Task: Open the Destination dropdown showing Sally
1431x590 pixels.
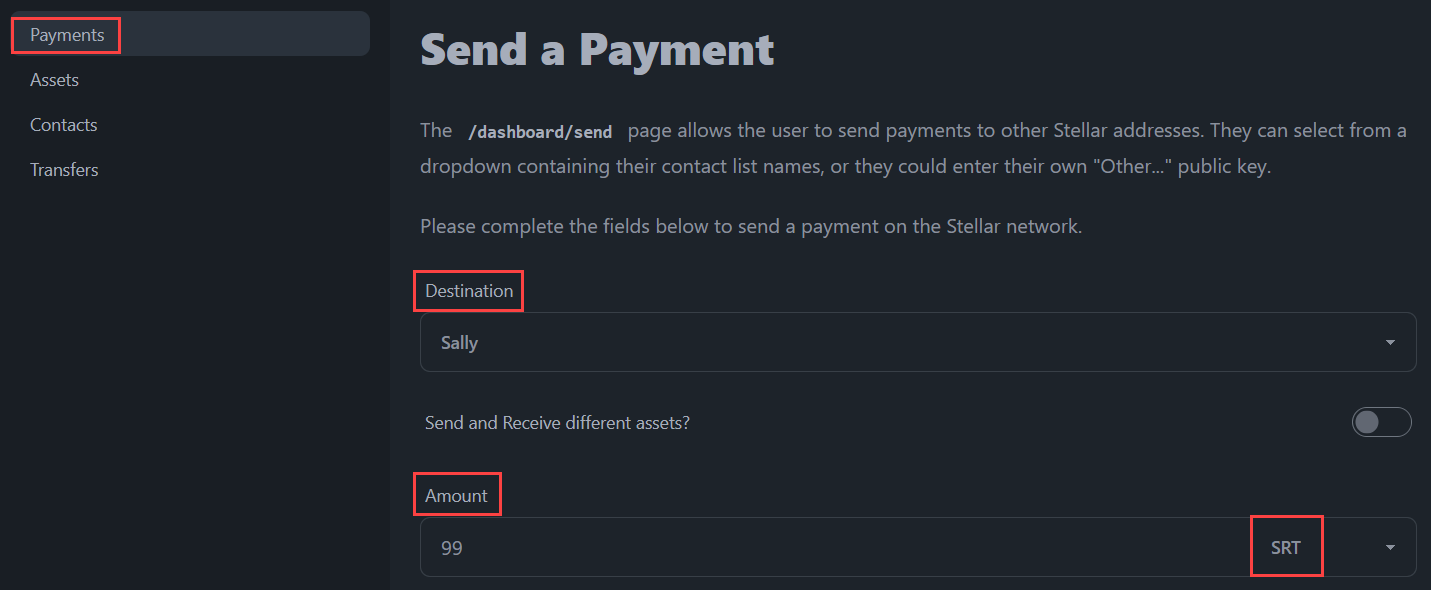Action: [917, 342]
